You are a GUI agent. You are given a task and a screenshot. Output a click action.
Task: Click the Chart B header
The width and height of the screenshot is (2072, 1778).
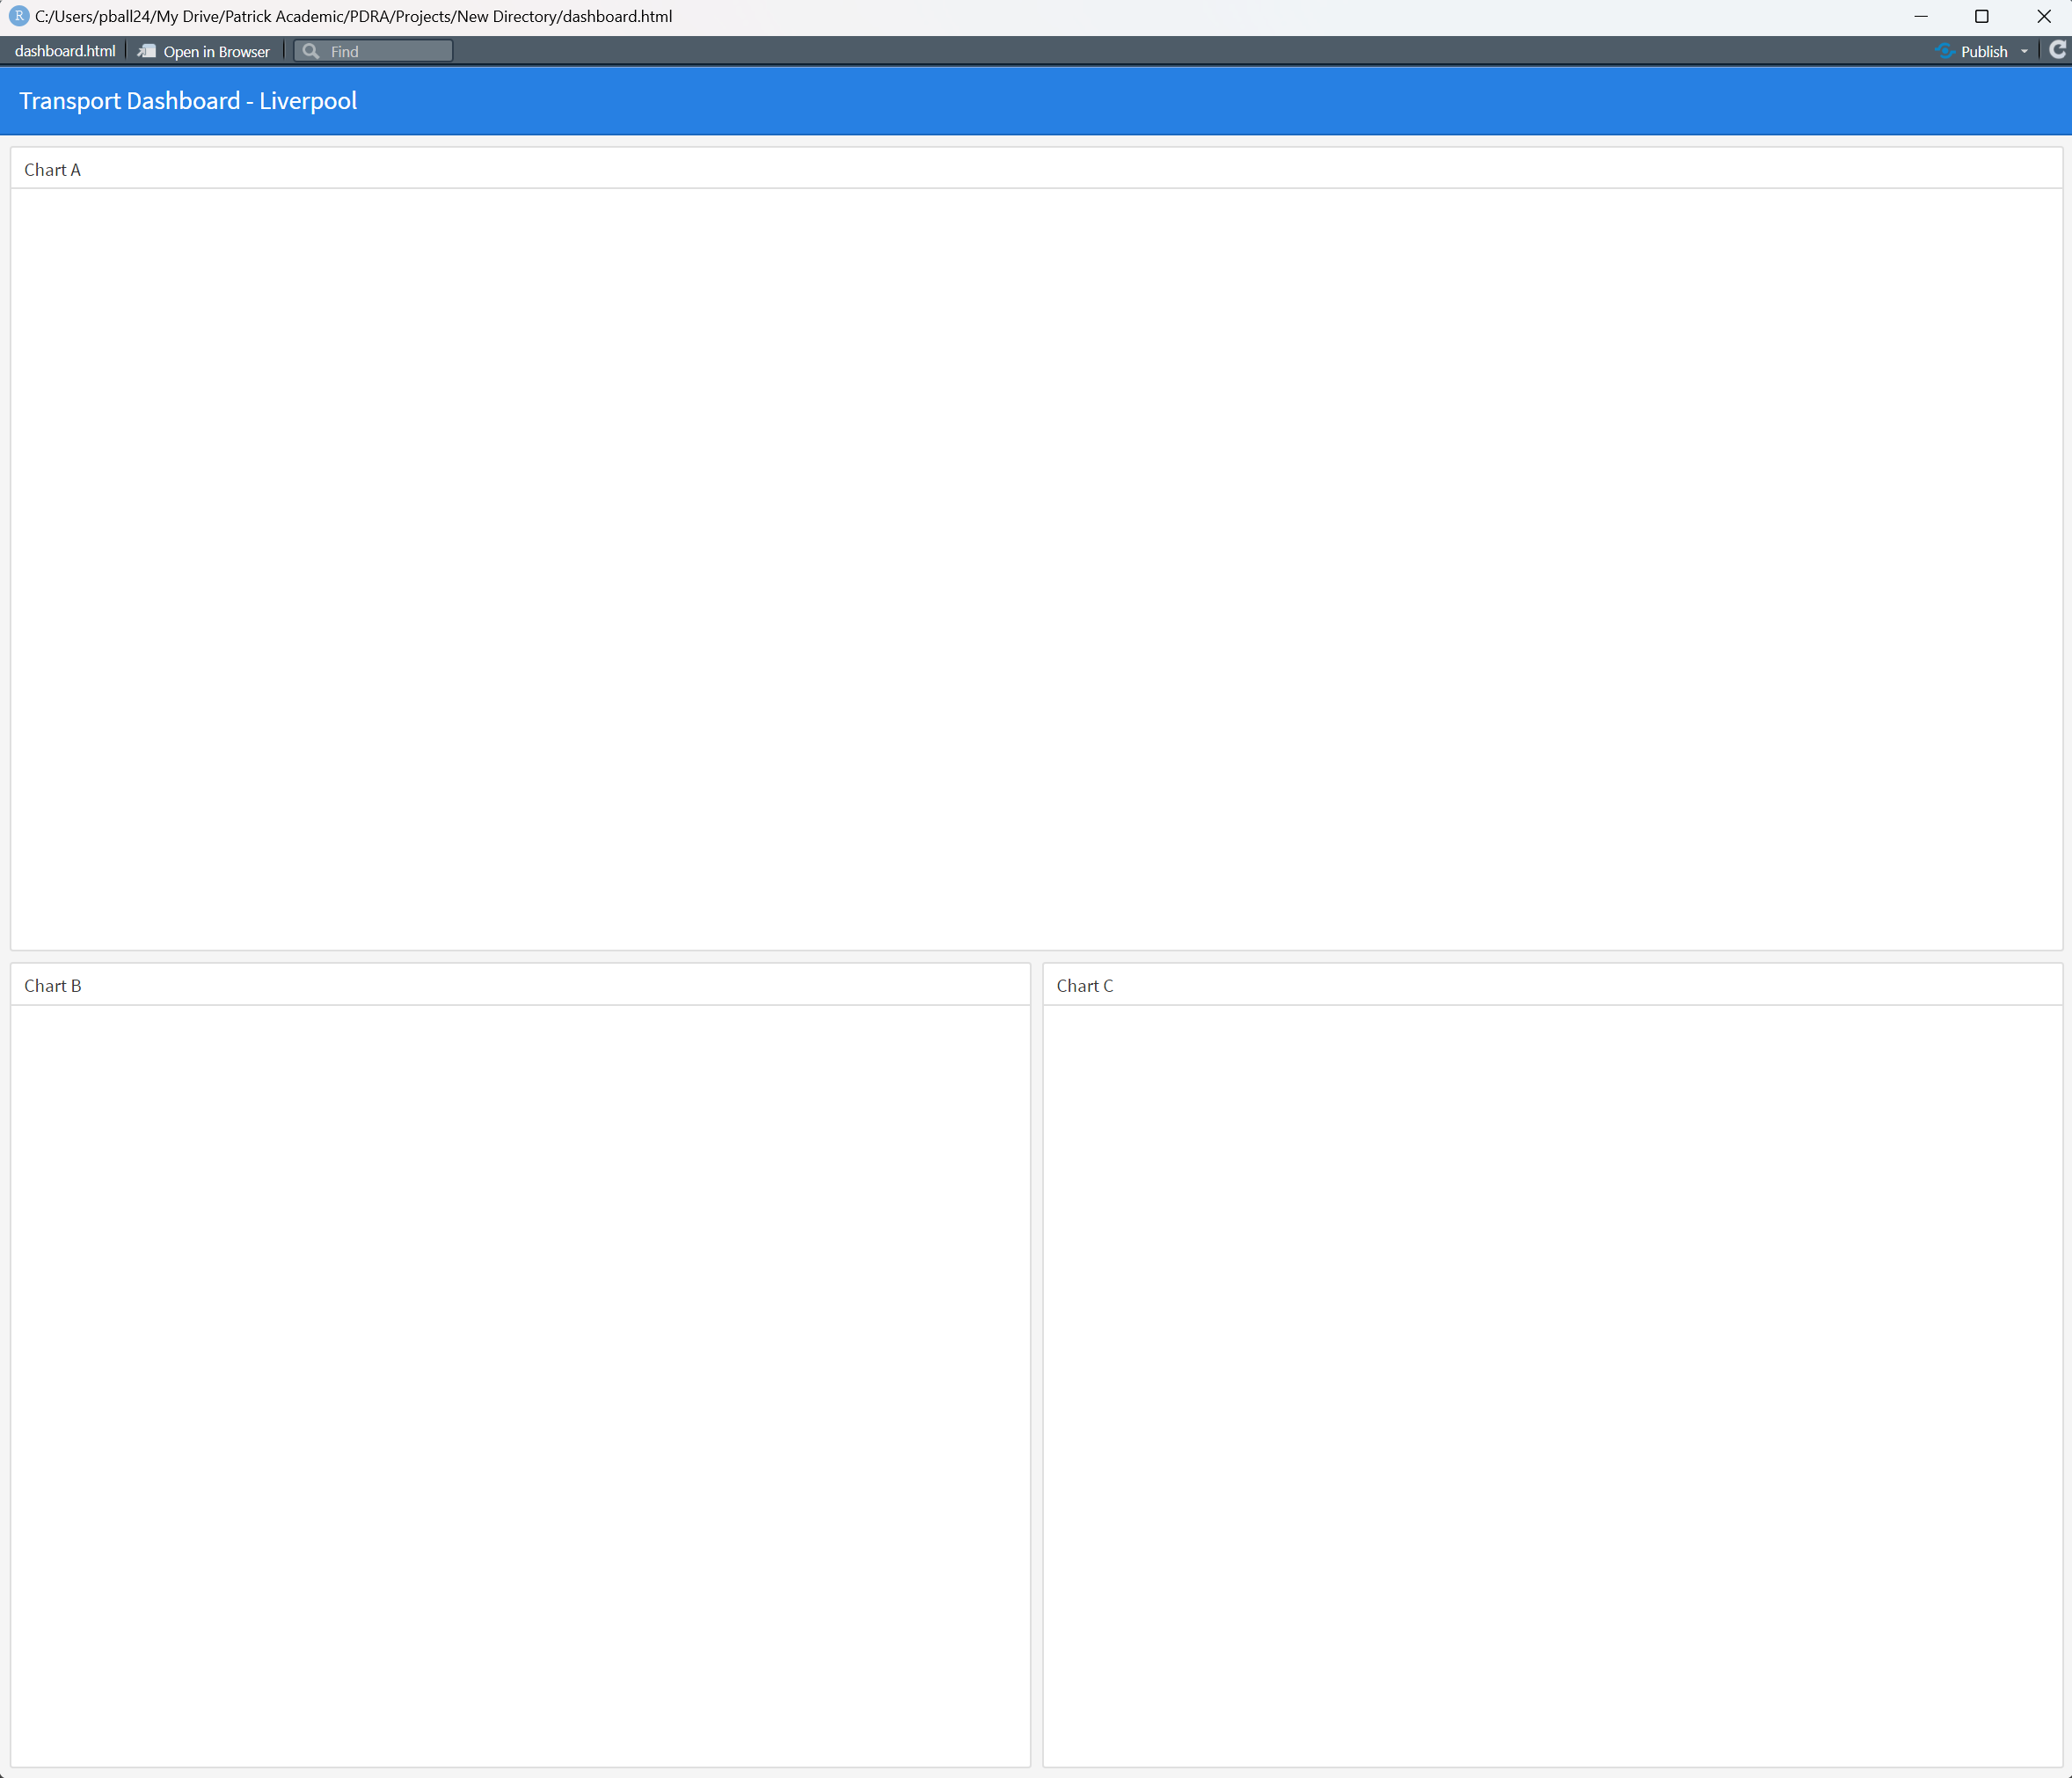click(x=53, y=986)
